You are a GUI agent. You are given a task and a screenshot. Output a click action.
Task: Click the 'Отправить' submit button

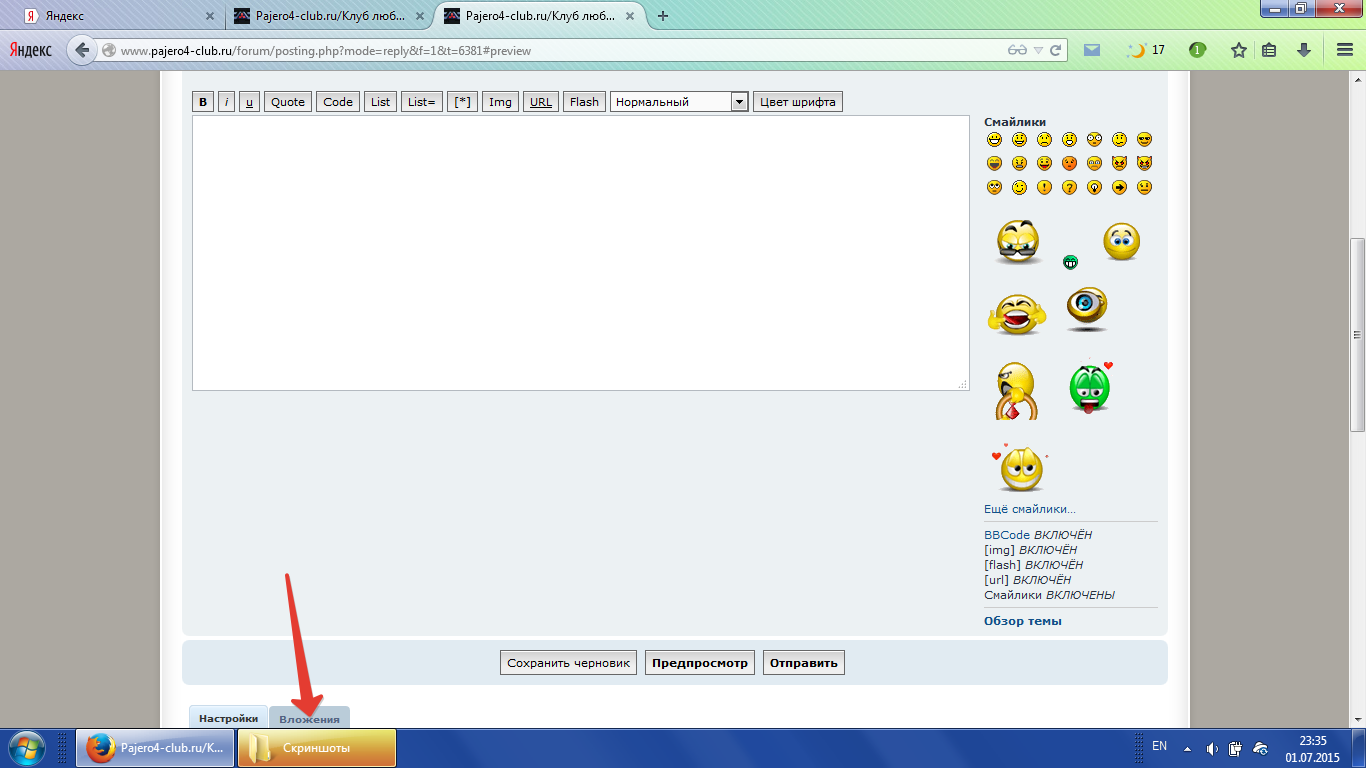[803, 662]
